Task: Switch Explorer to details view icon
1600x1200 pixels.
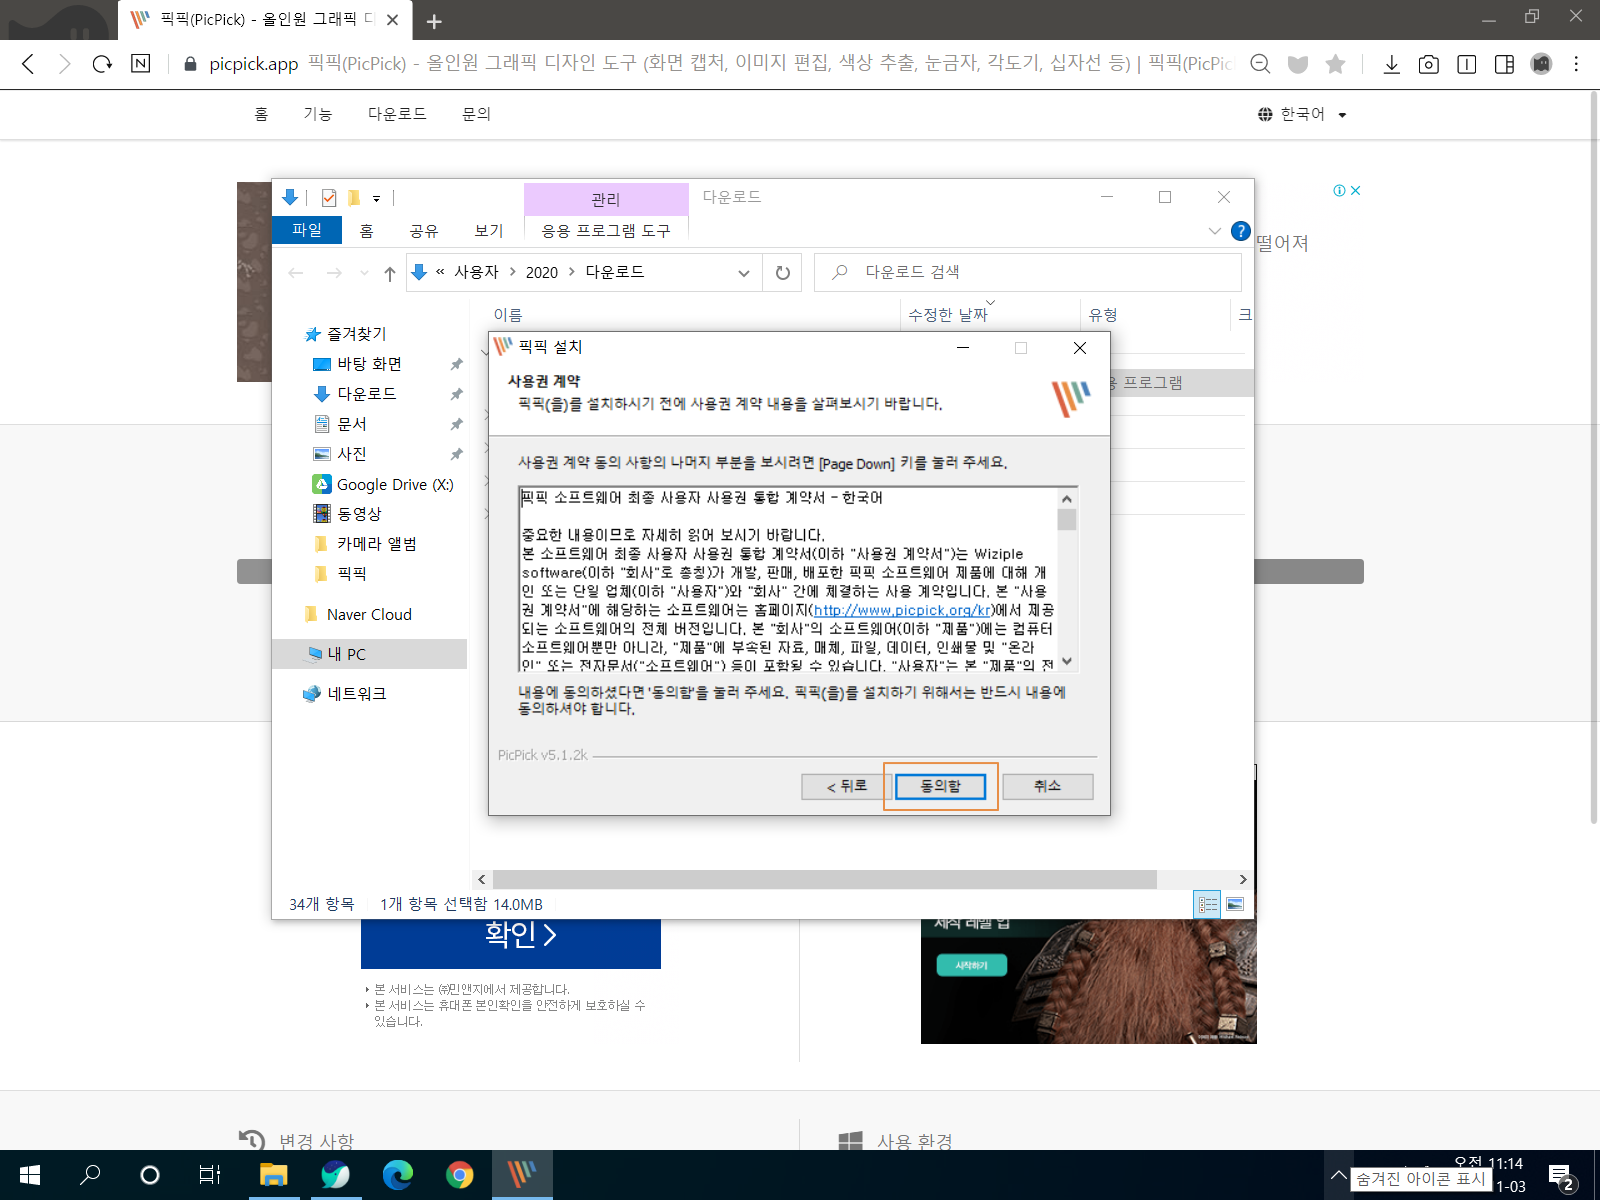Action: (1208, 904)
